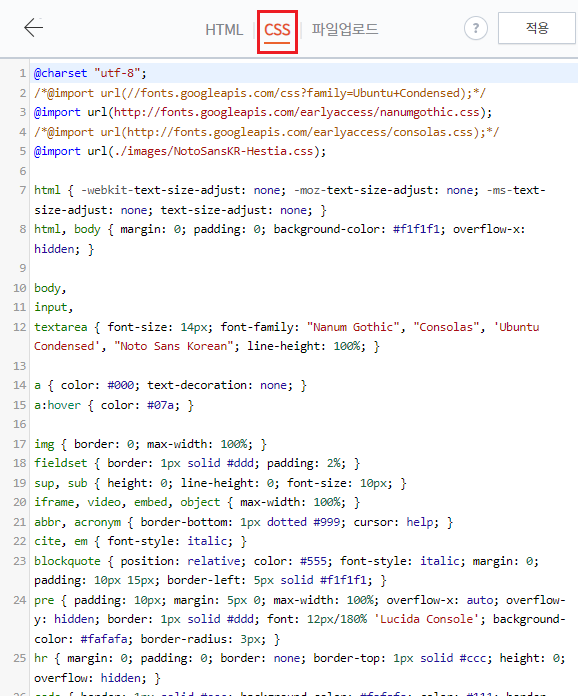Open the help question mark icon
This screenshot has height=696, width=578.
pyautogui.click(x=475, y=28)
